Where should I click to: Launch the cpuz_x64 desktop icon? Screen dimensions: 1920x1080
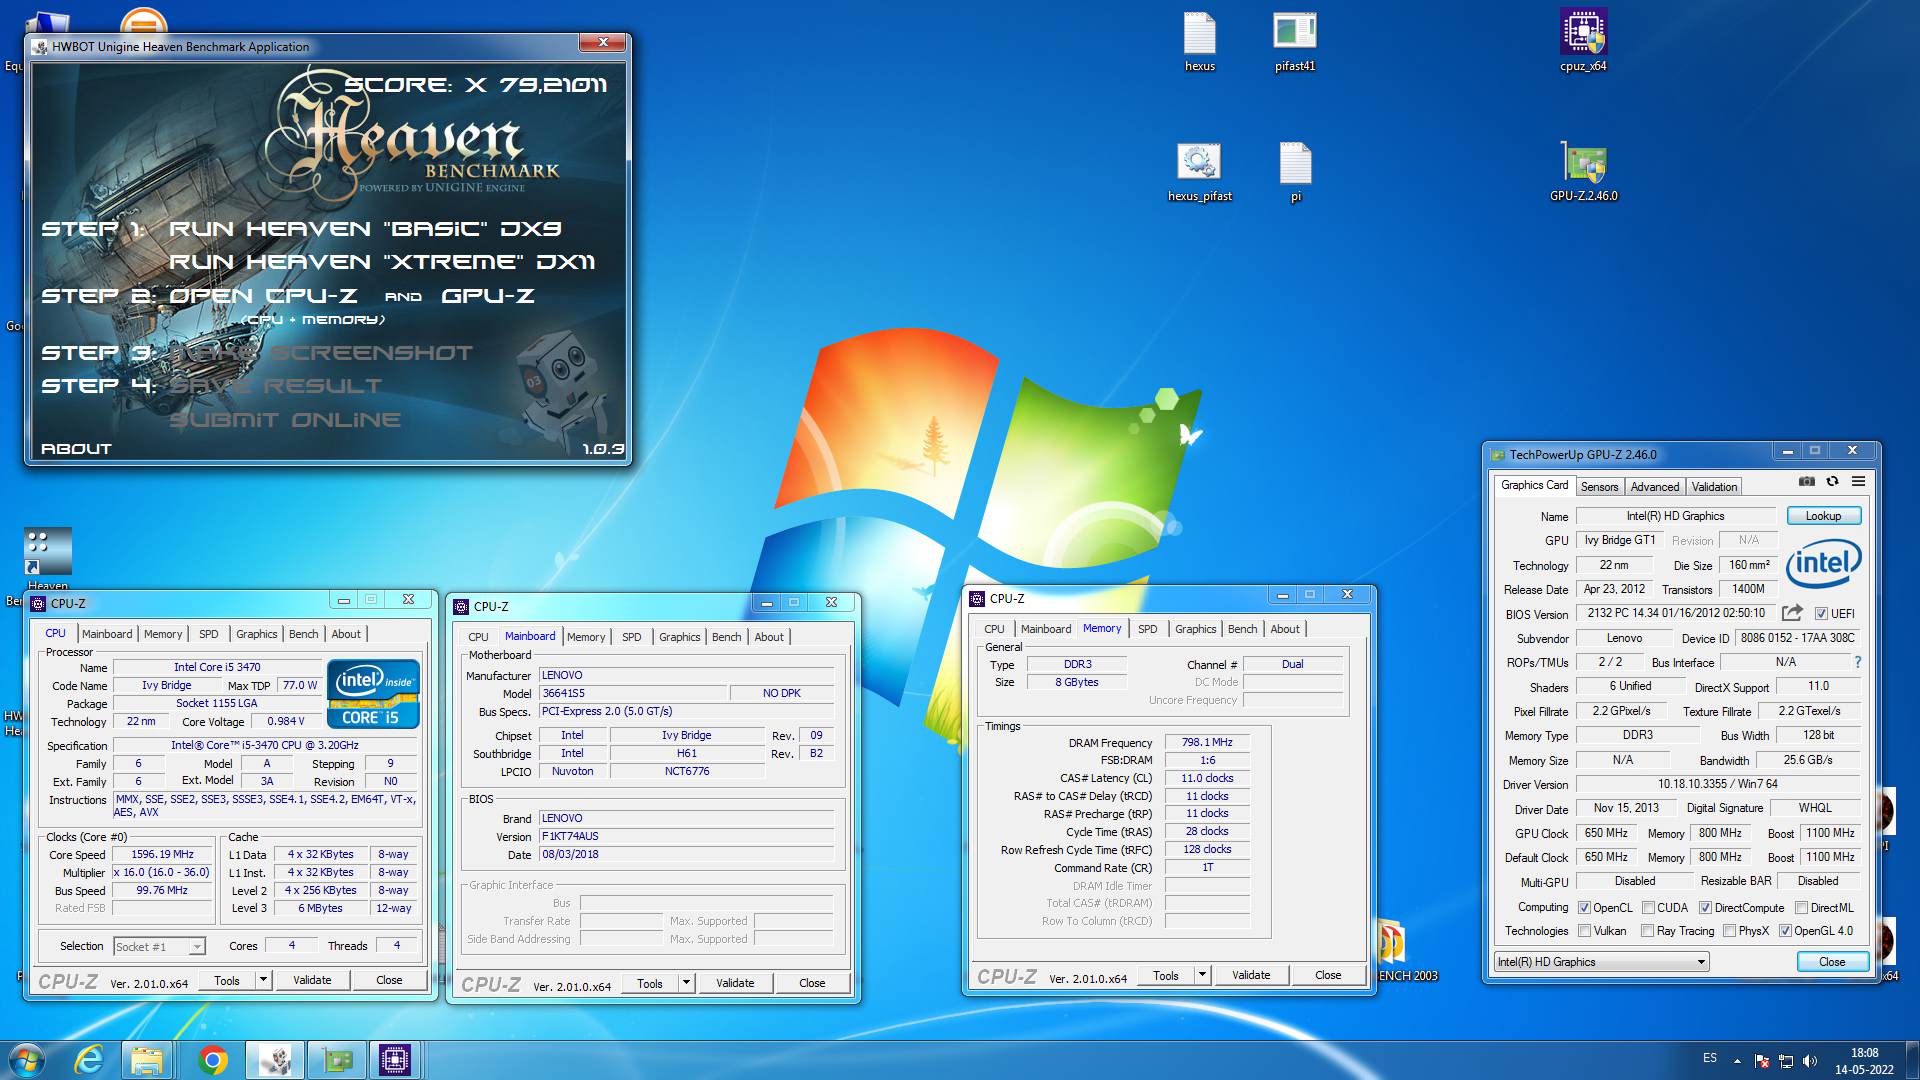click(1583, 42)
